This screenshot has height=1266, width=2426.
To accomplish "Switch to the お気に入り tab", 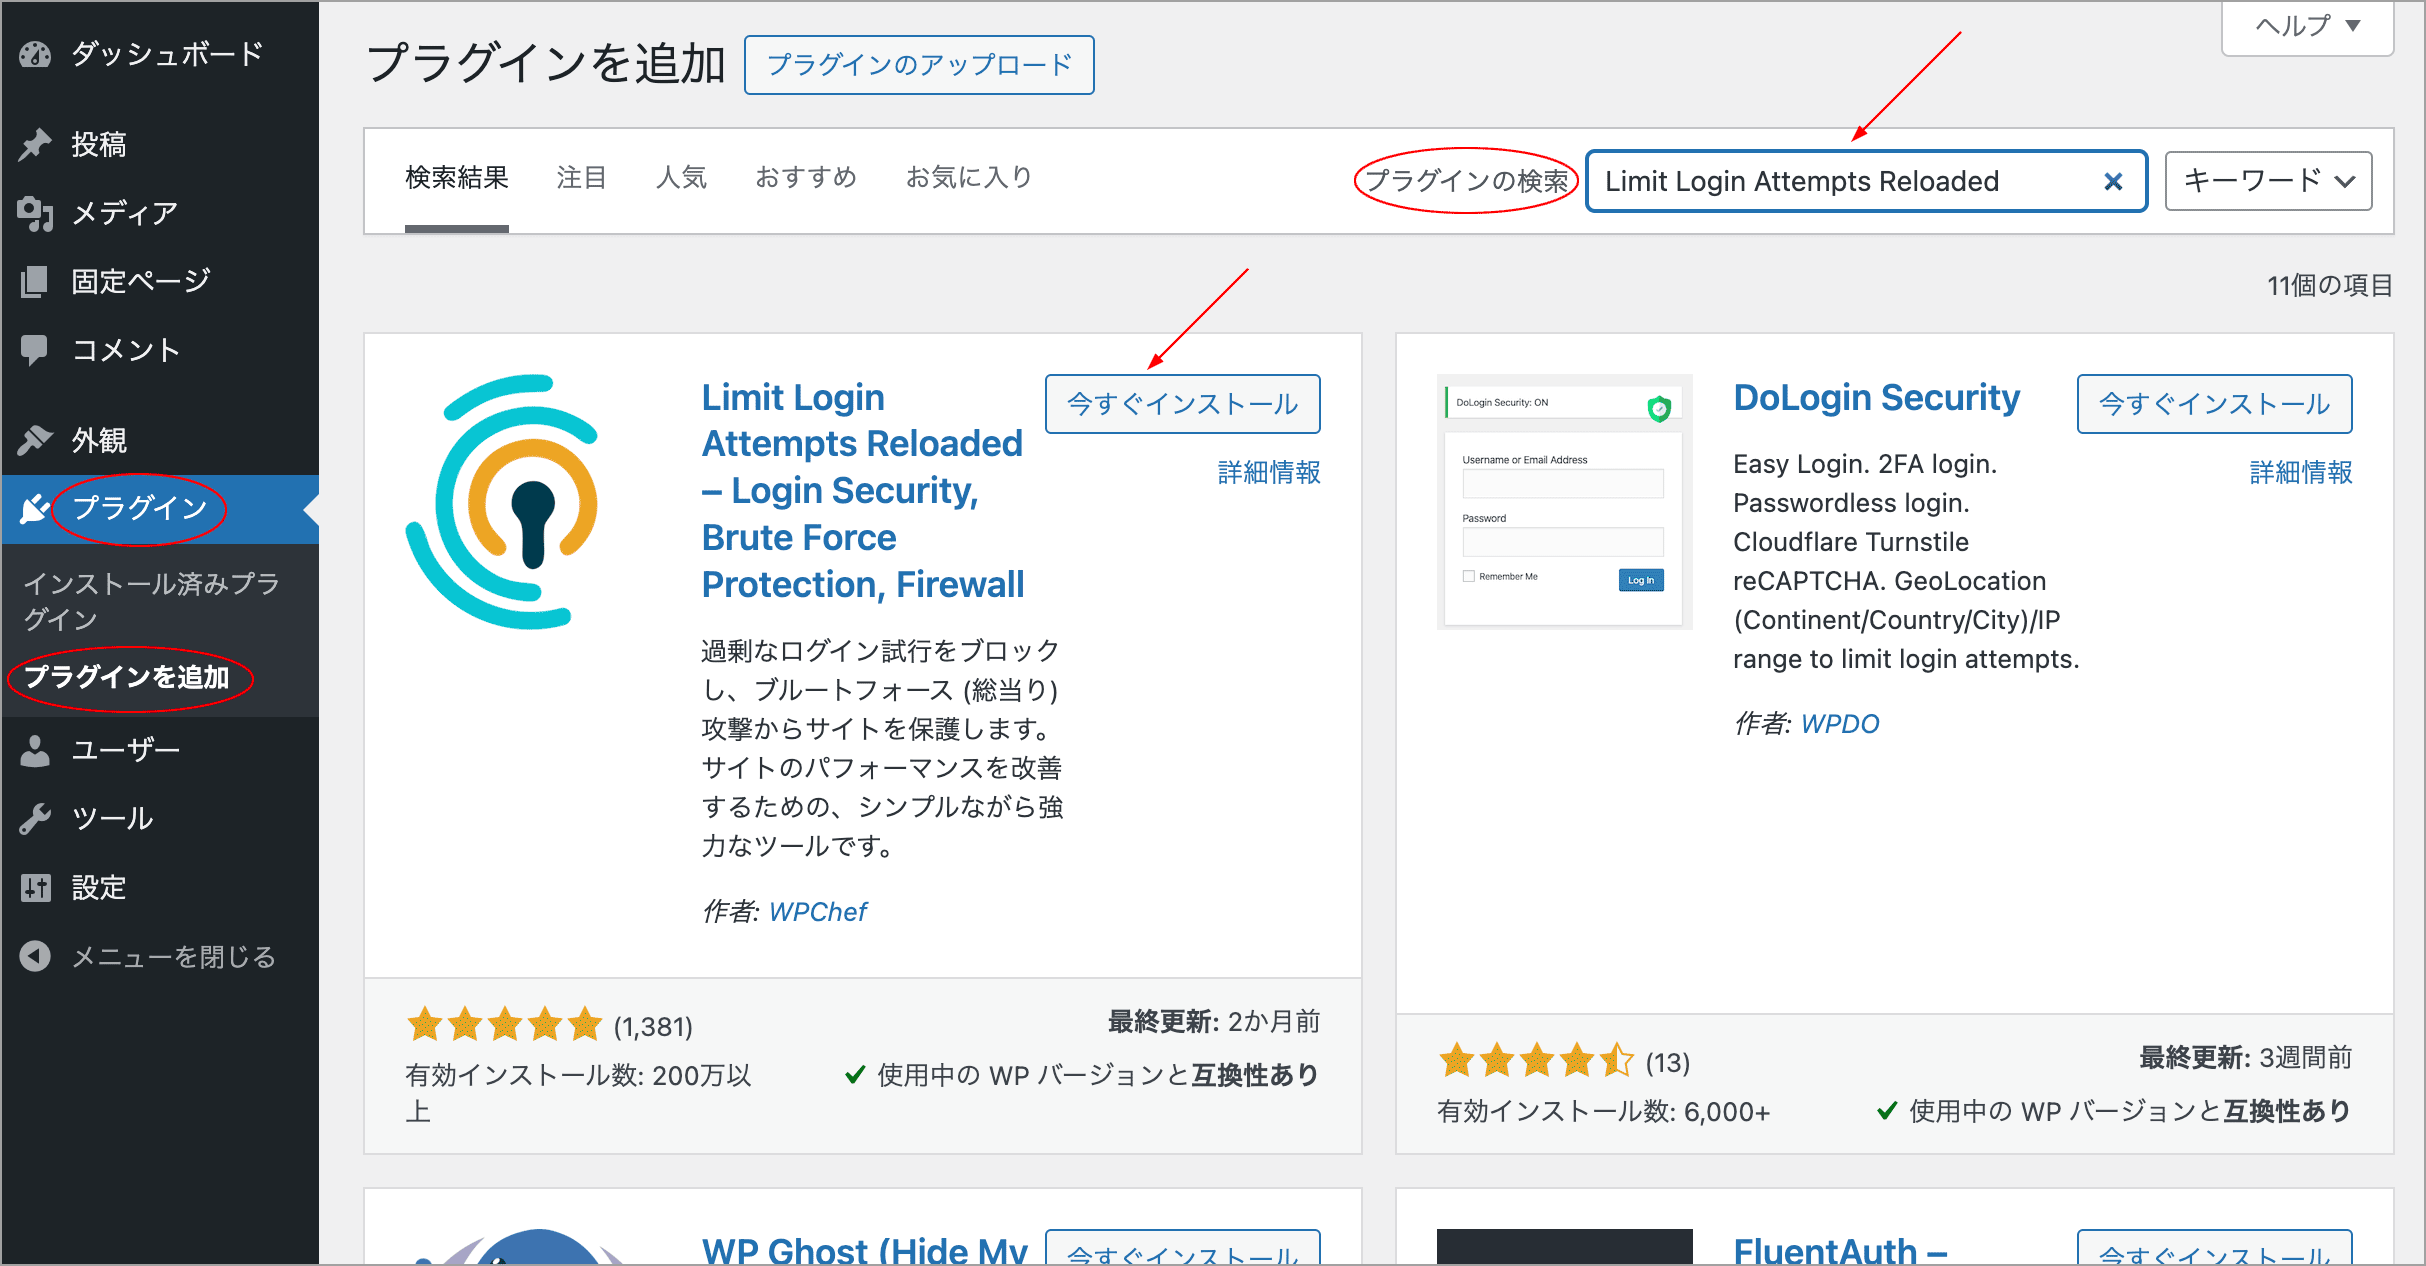I will 968,178.
